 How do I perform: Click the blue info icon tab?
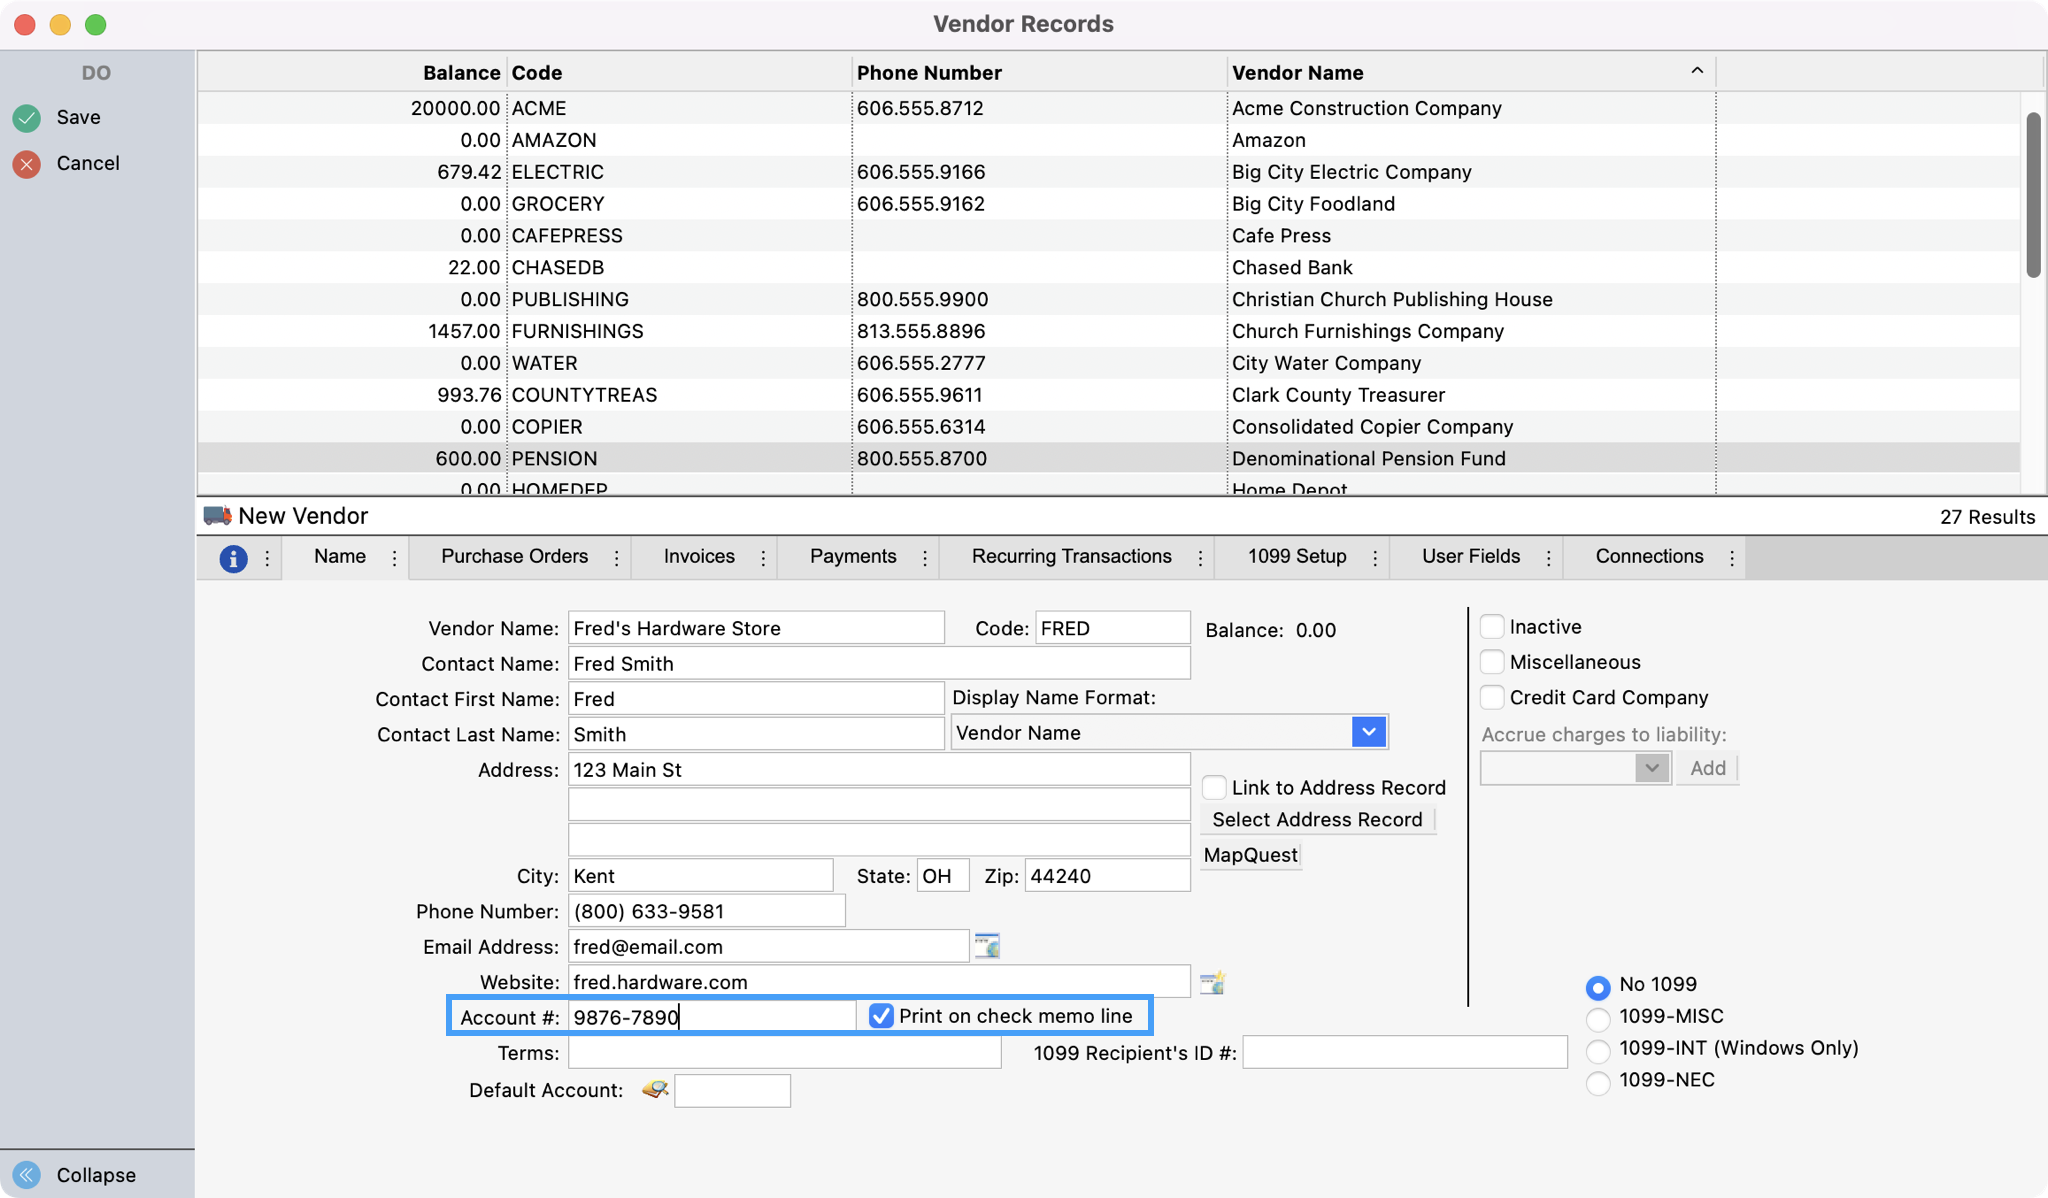click(233, 558)
